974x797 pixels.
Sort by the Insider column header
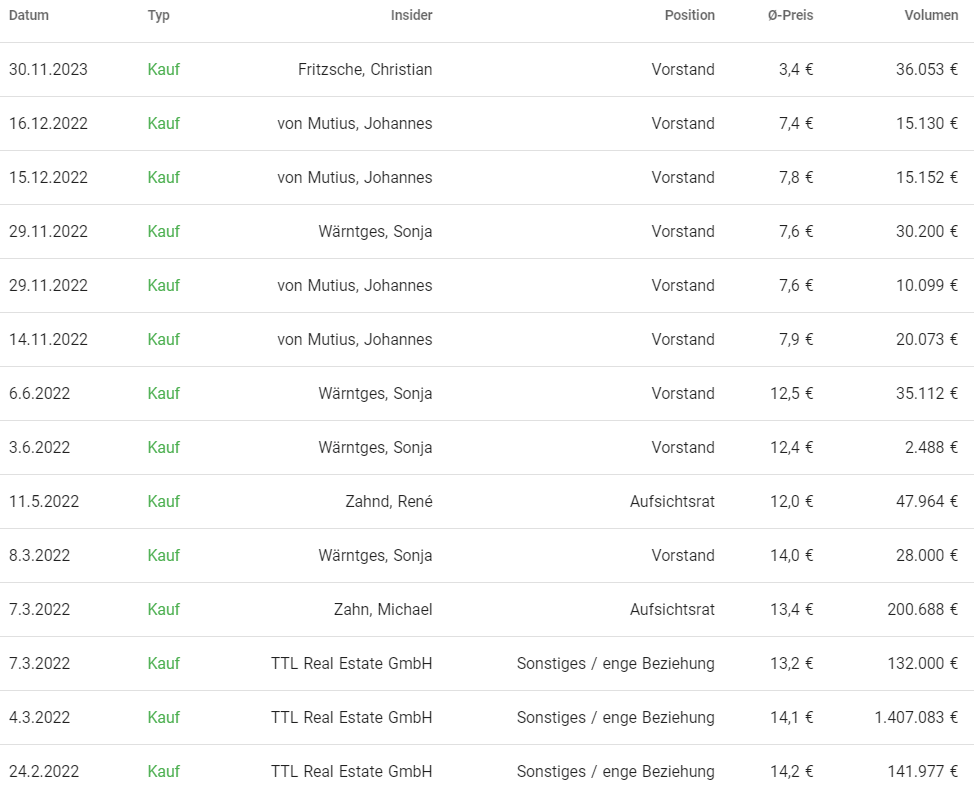(411, 16)
